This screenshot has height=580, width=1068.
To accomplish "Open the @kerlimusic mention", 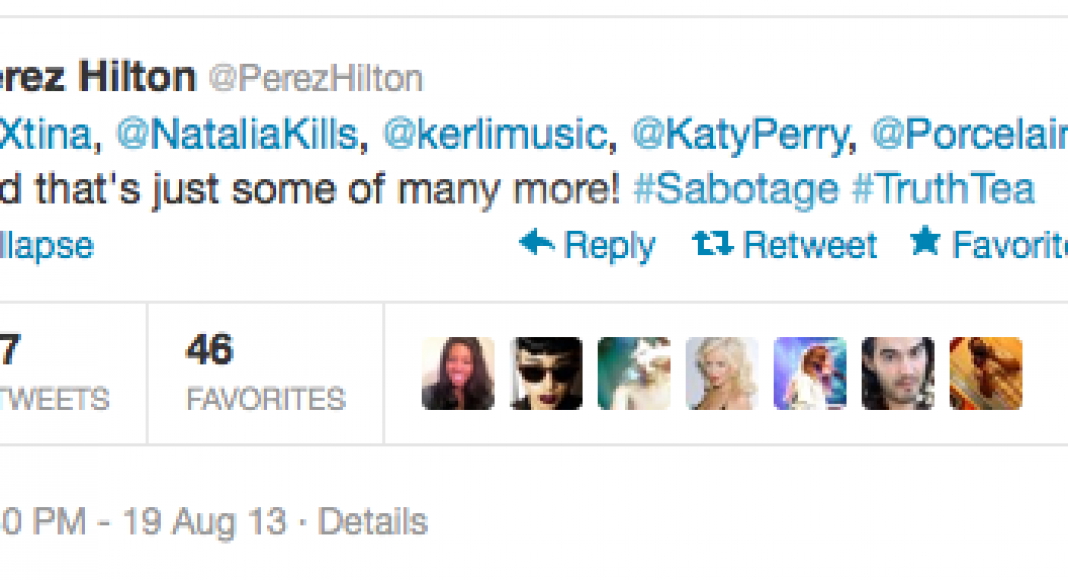I will 496,134.
